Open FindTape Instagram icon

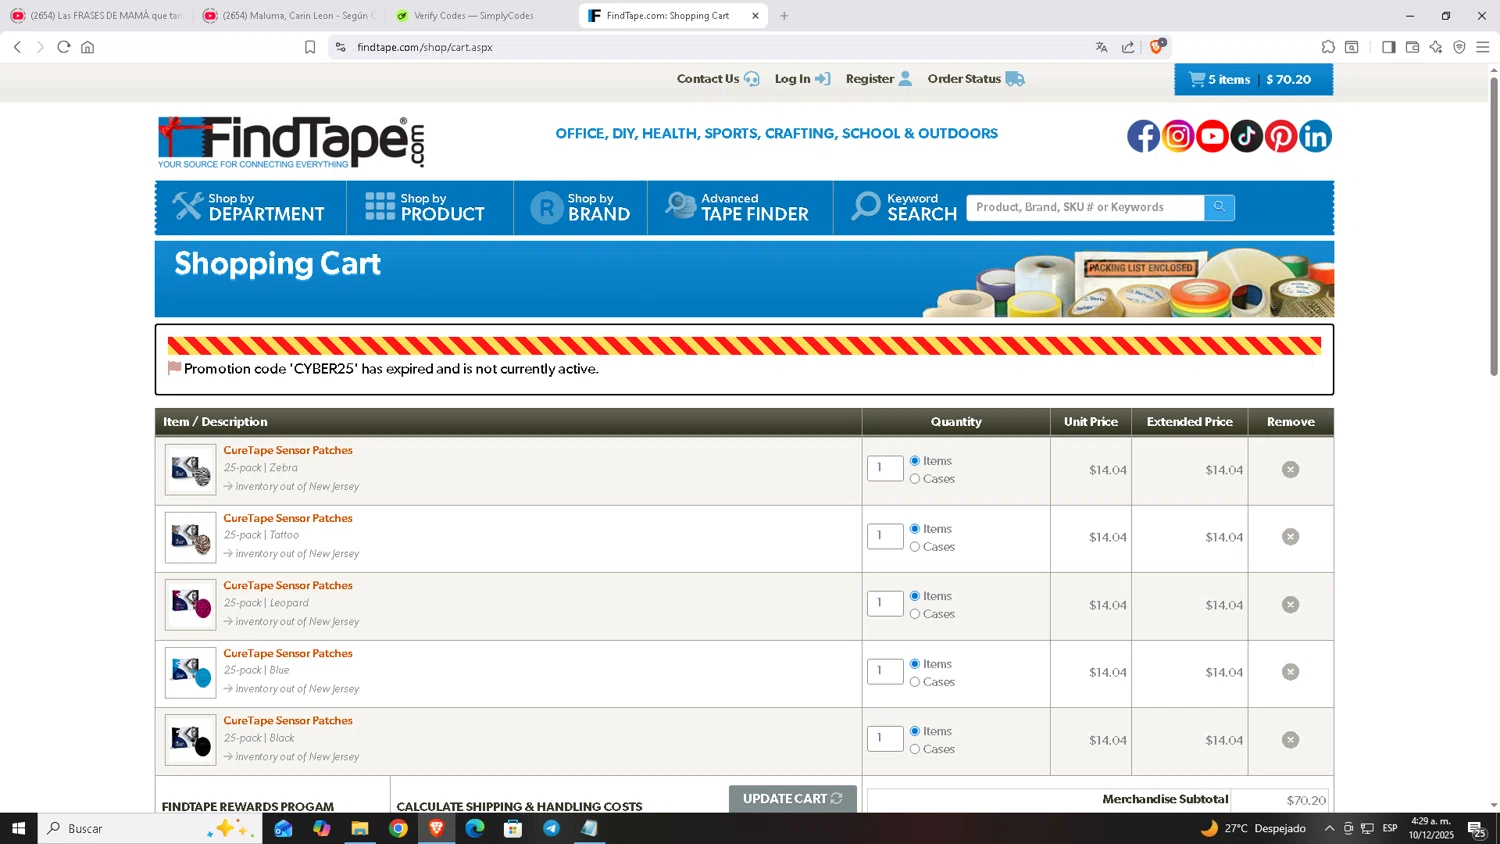[1178, 136]
